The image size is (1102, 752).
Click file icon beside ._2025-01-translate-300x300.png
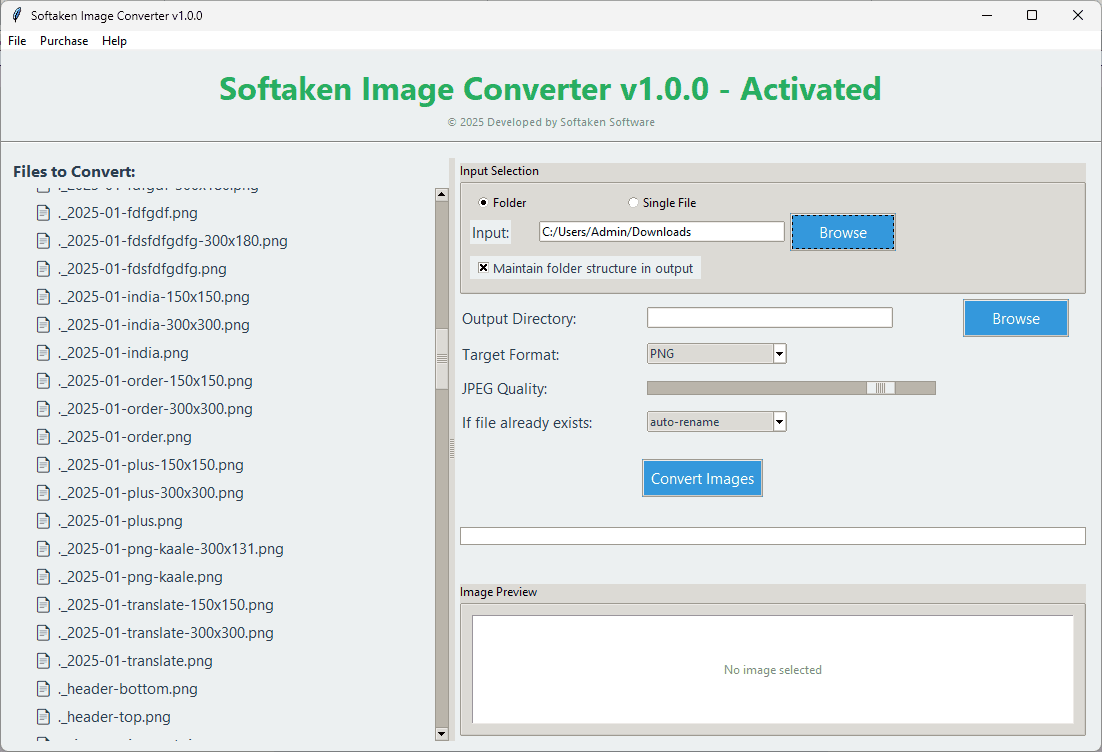pyautogui.click(x=44, y=633)
